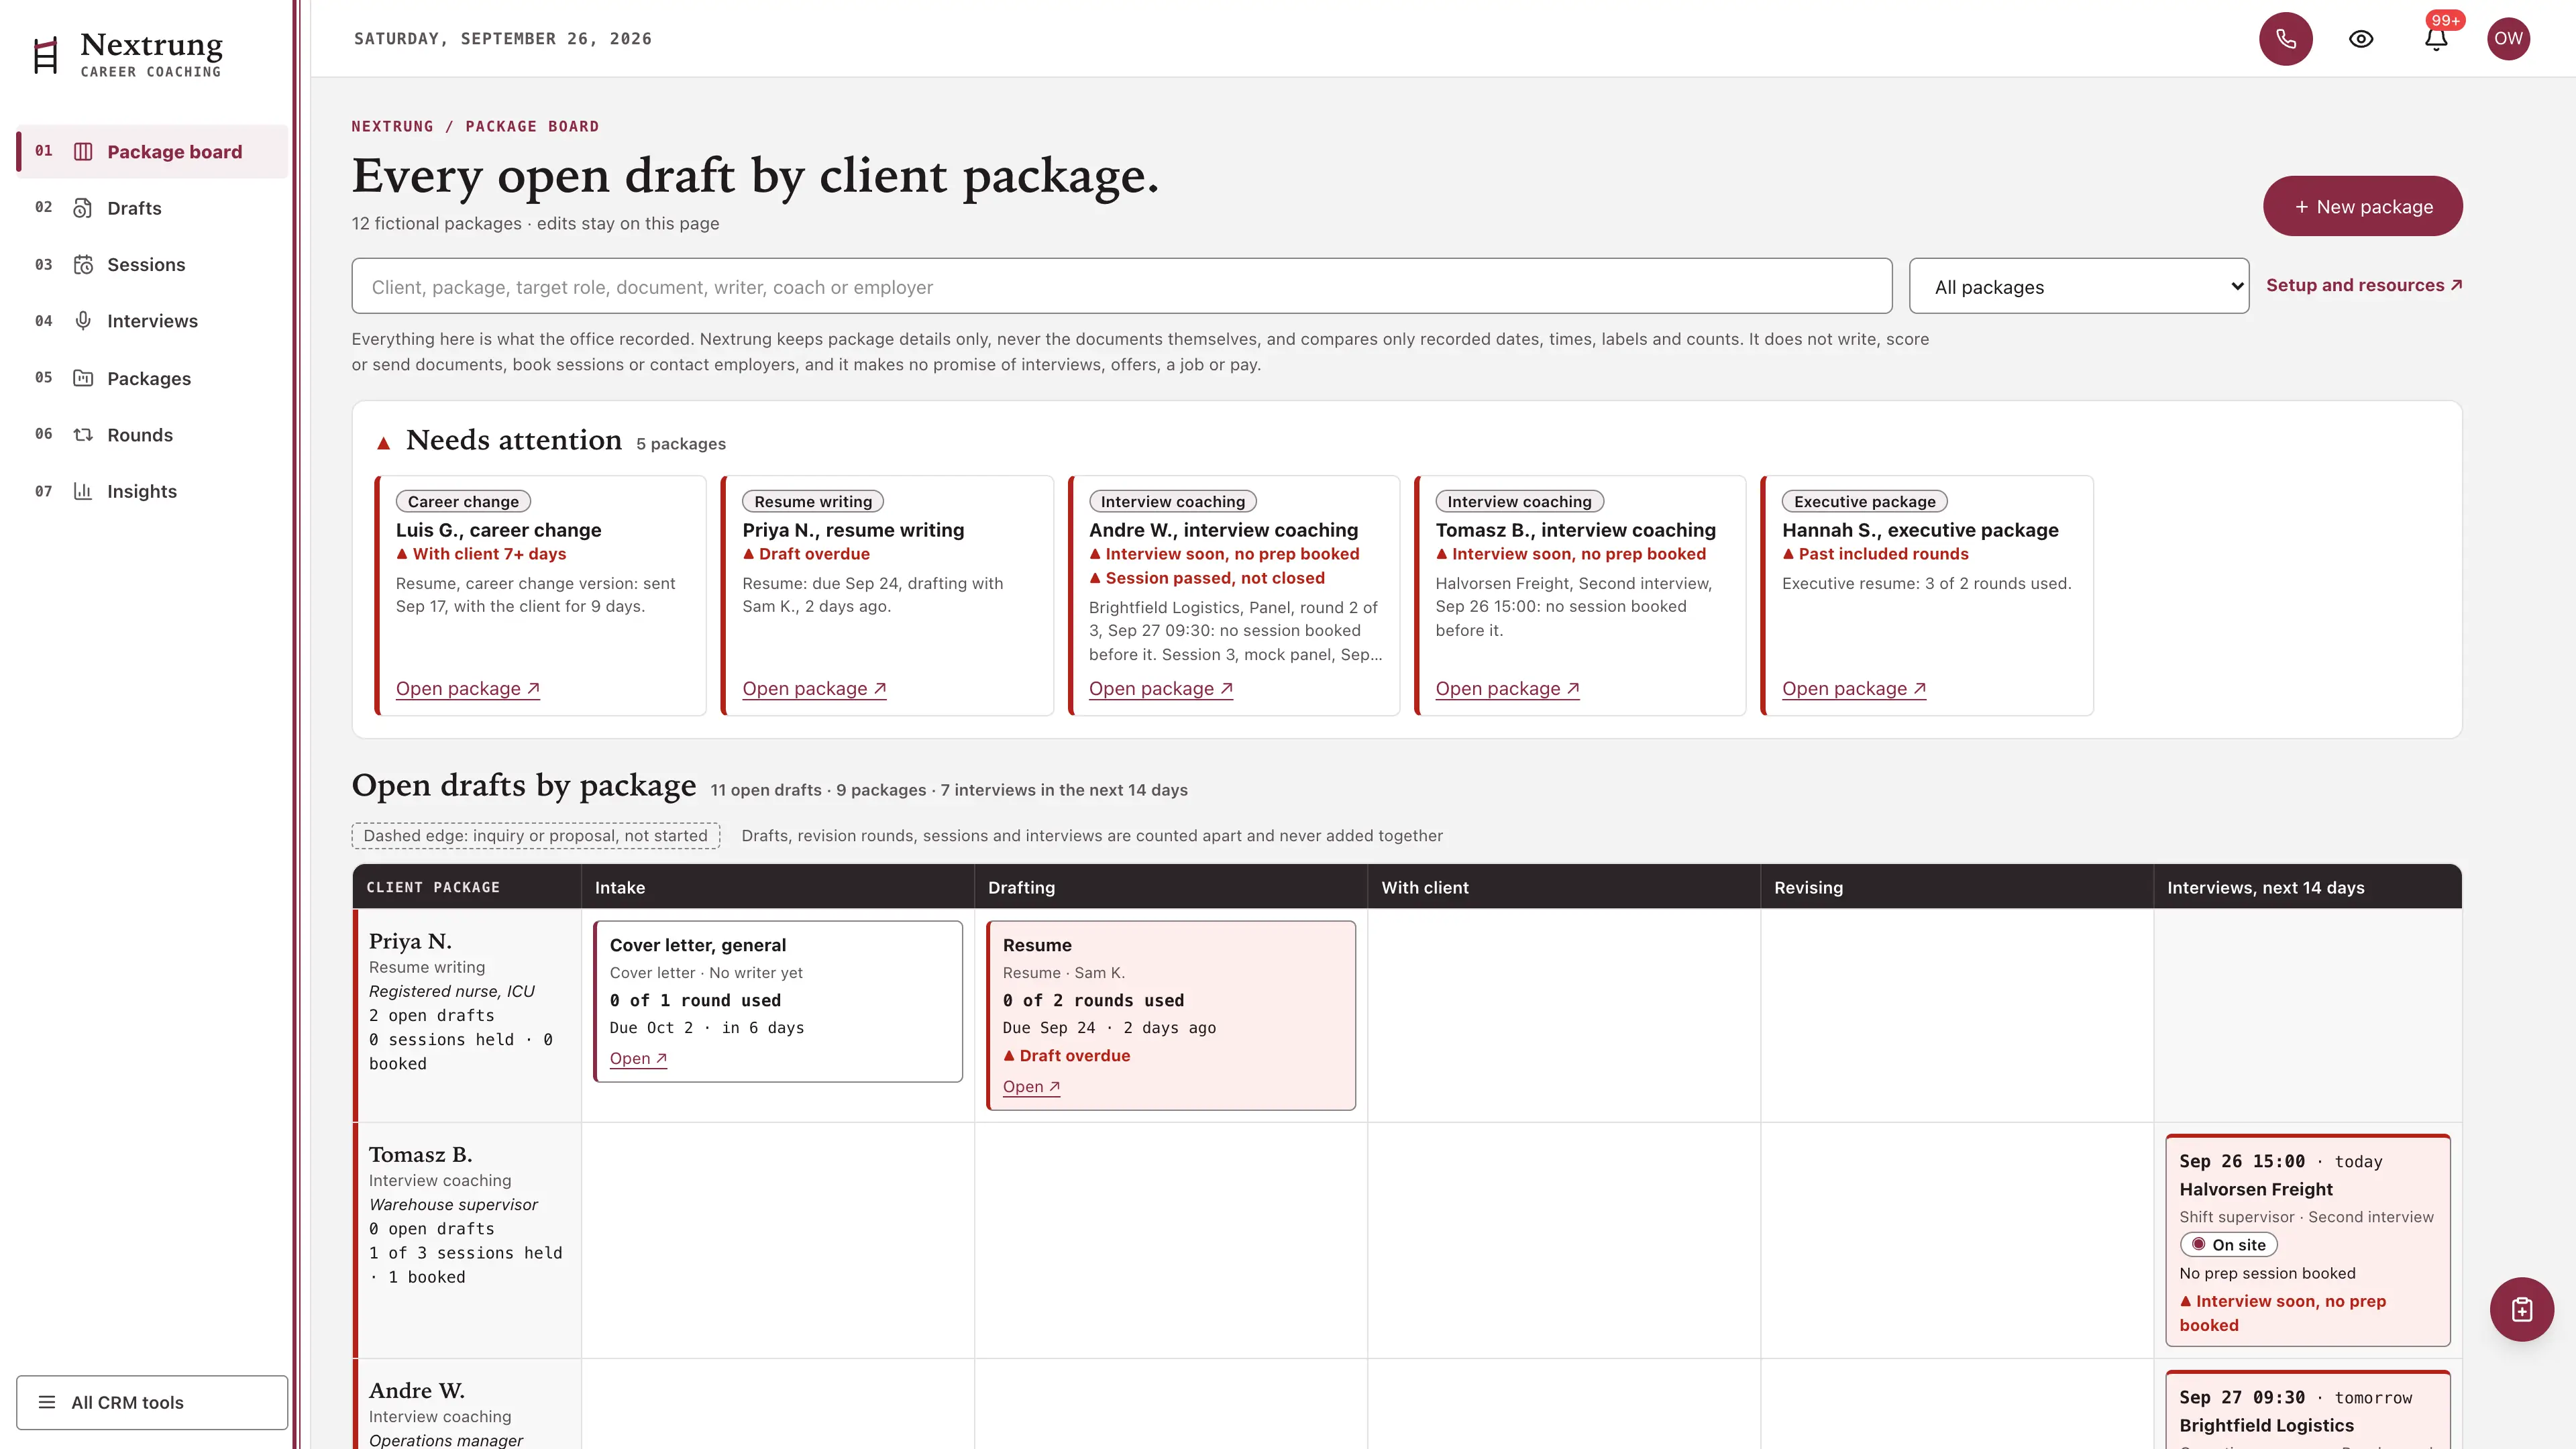2576x1449 pixels.
Task: Open package for Luis G., career change
Action: point(467,688)
